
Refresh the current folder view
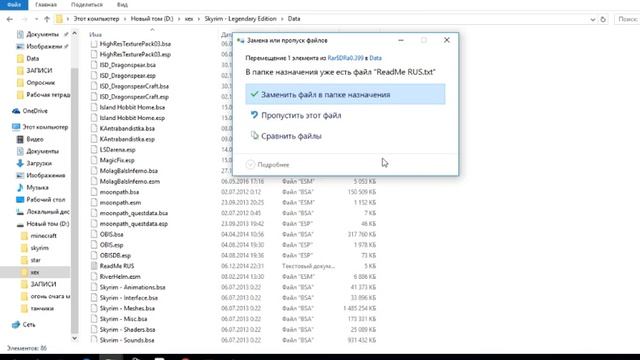[x=603, y=19]
